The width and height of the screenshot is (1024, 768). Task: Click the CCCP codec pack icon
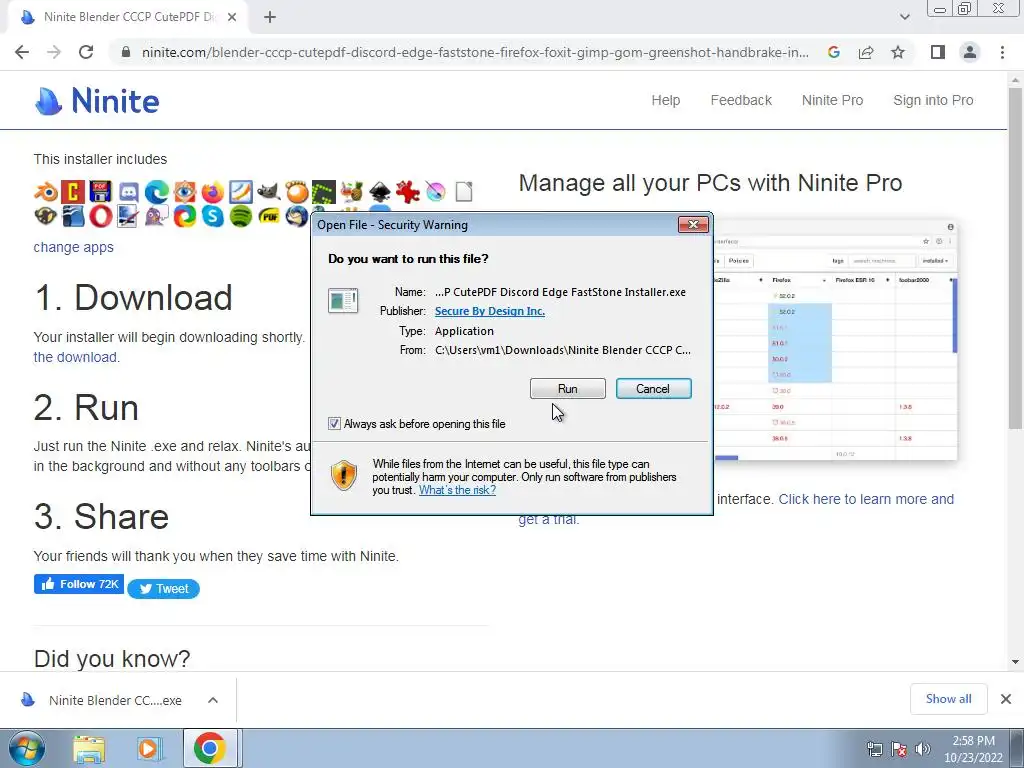pyautogui.click(x=72, y=192)
